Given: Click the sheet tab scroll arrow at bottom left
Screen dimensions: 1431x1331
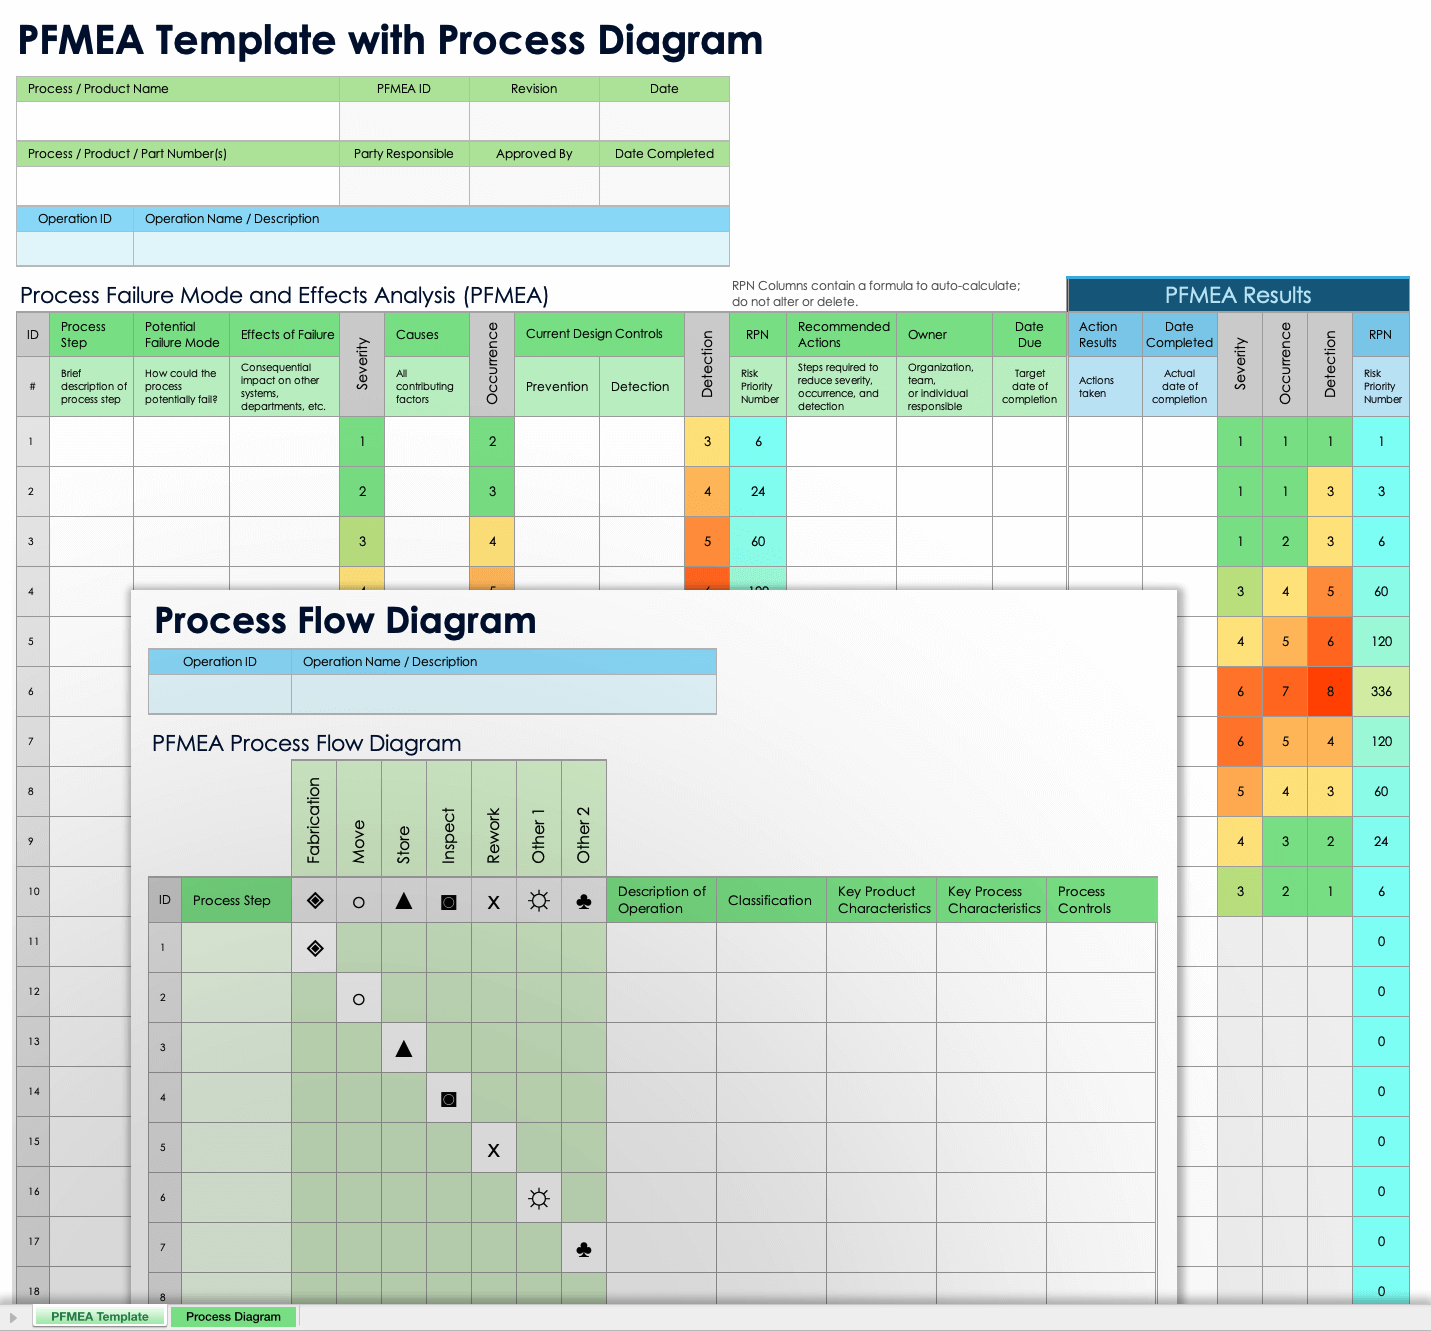Looking at the screenshot, I should (x=13, y=1317).
